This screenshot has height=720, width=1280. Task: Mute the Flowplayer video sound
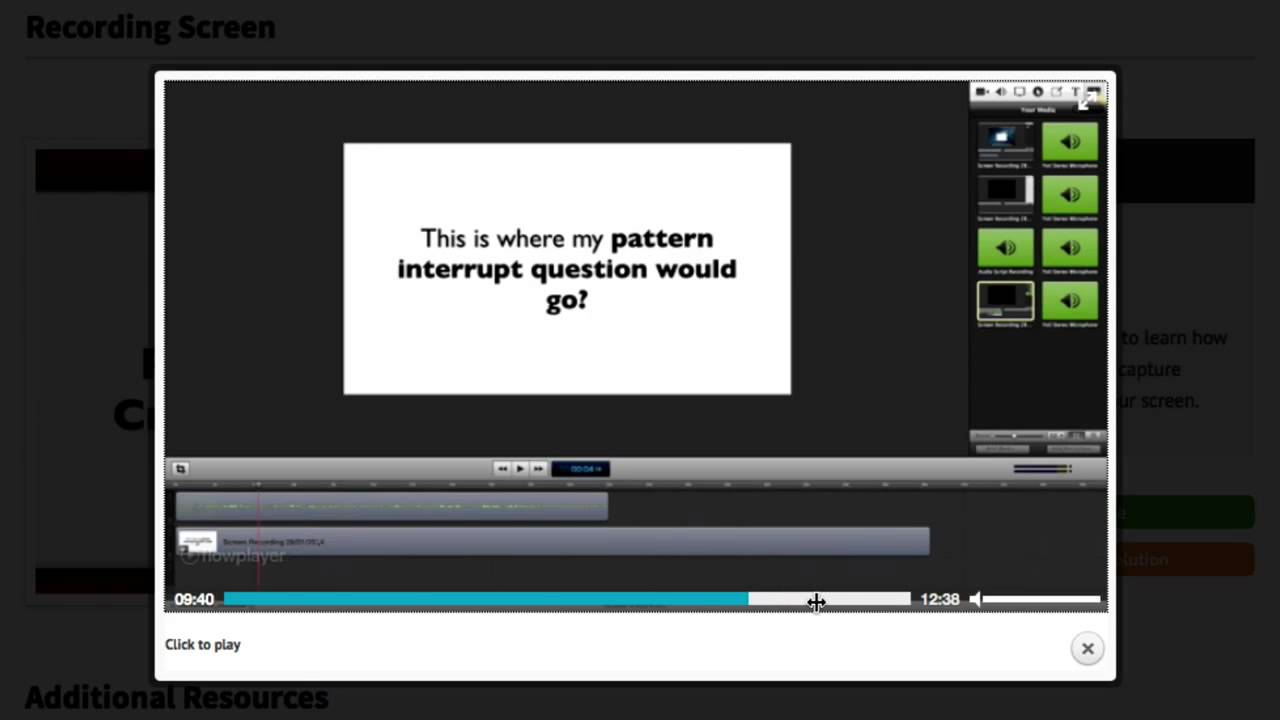[975, 599]
